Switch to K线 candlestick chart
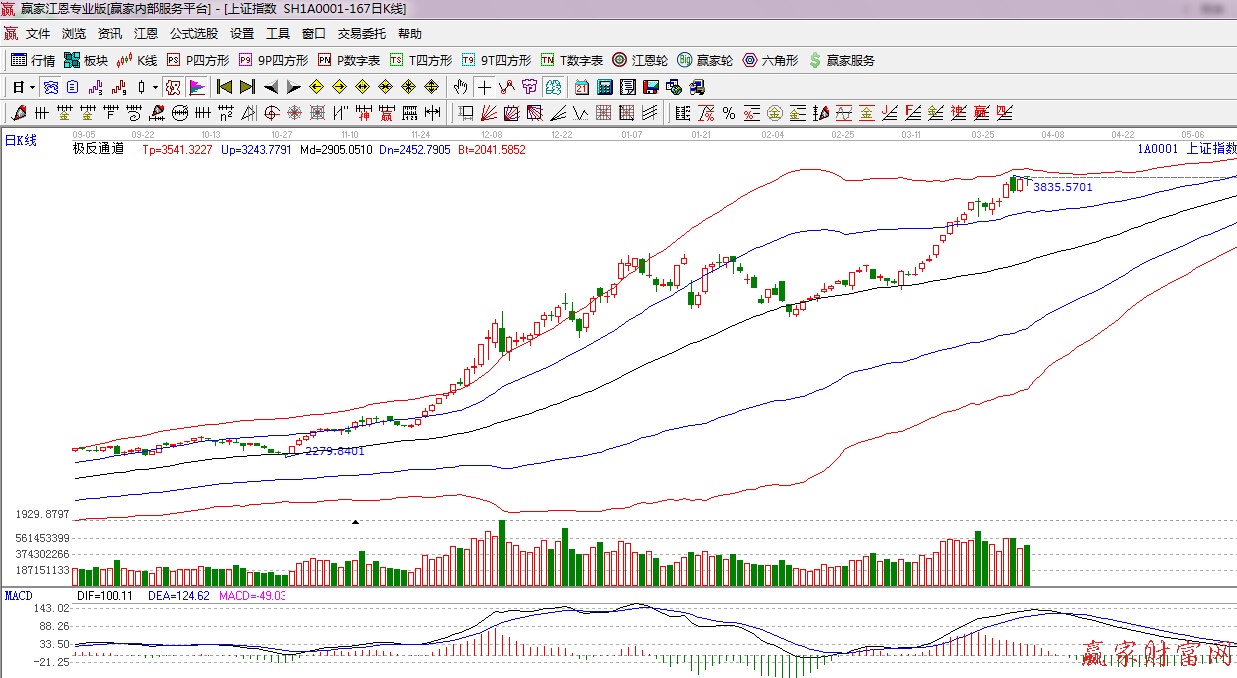This screenshot has height=678, width=1237. pyautogui.click(x=137, y=60)
